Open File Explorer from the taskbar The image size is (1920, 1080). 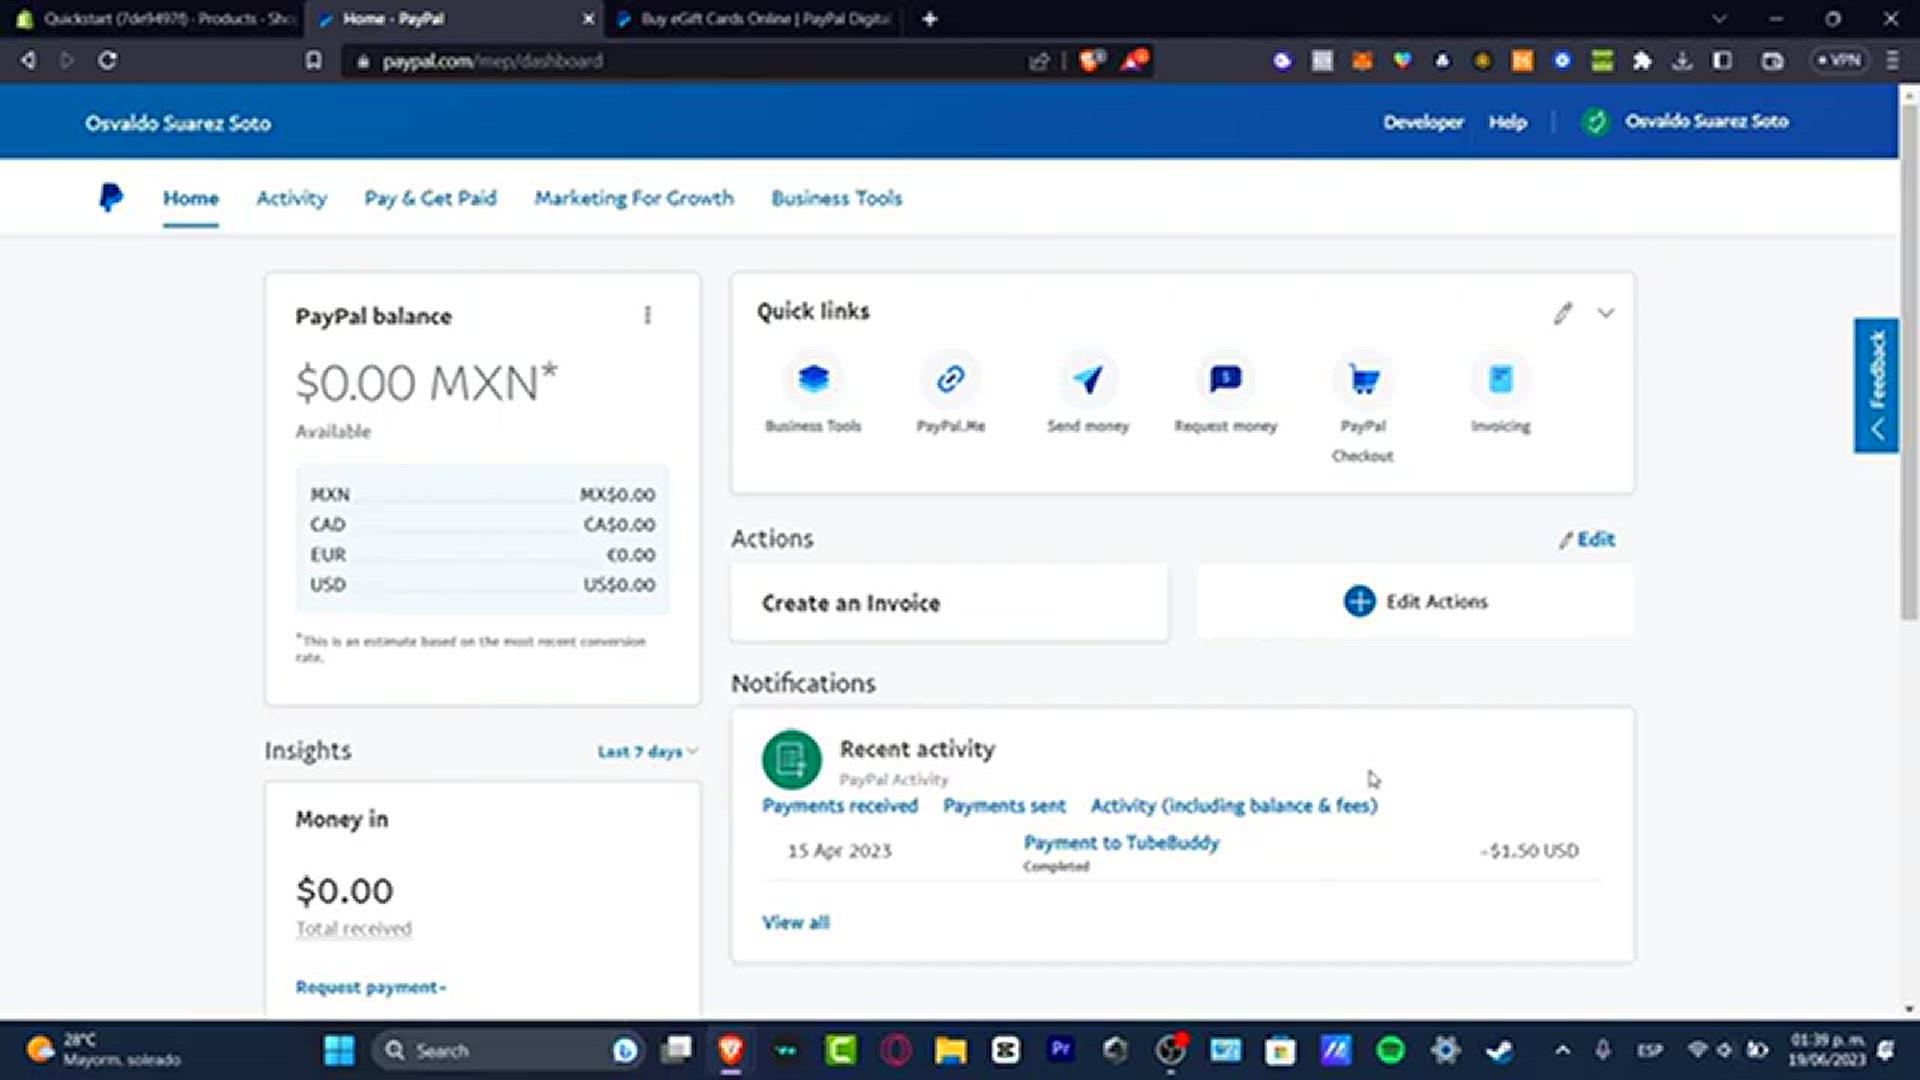(950, 1050)
